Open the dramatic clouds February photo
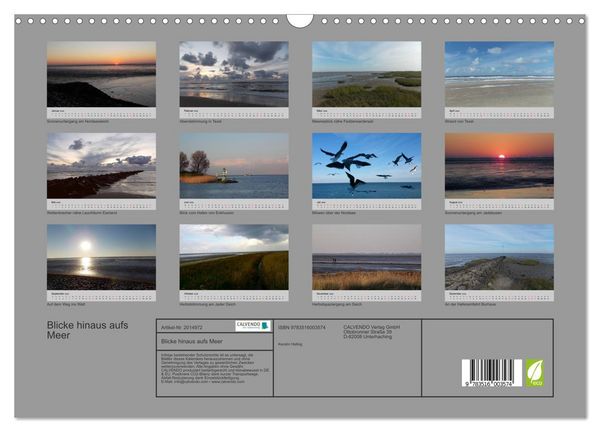This screenshot has height=432, width=600. click(234, 74)
